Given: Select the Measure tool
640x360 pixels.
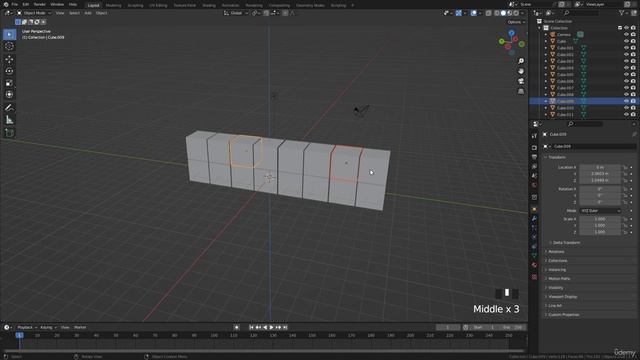Looking at the screenshot, I should click(x=9, y=120).
